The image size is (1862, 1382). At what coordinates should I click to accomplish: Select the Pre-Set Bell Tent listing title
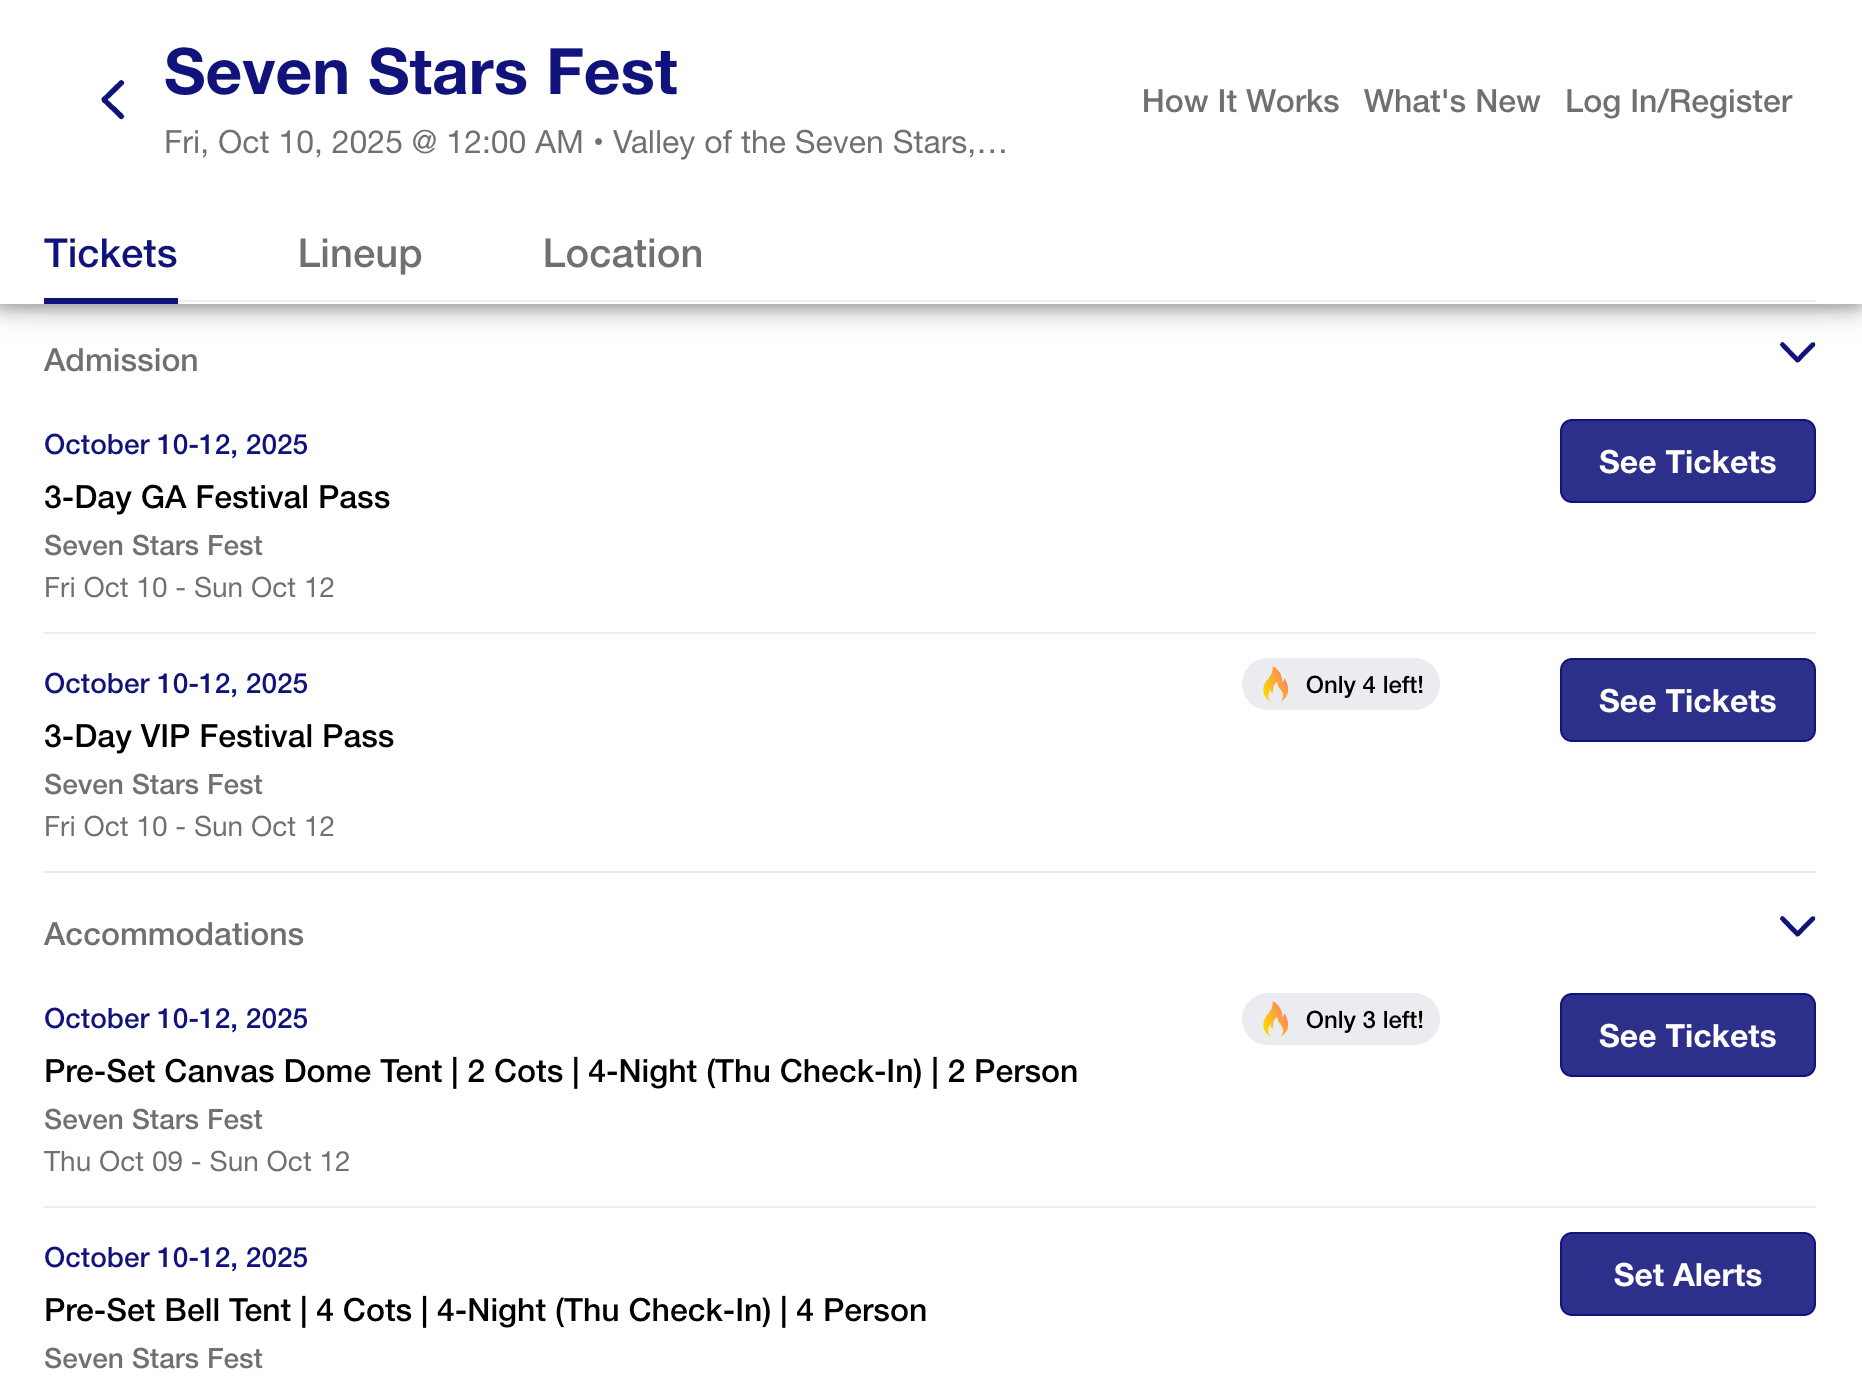[486, 1310]
